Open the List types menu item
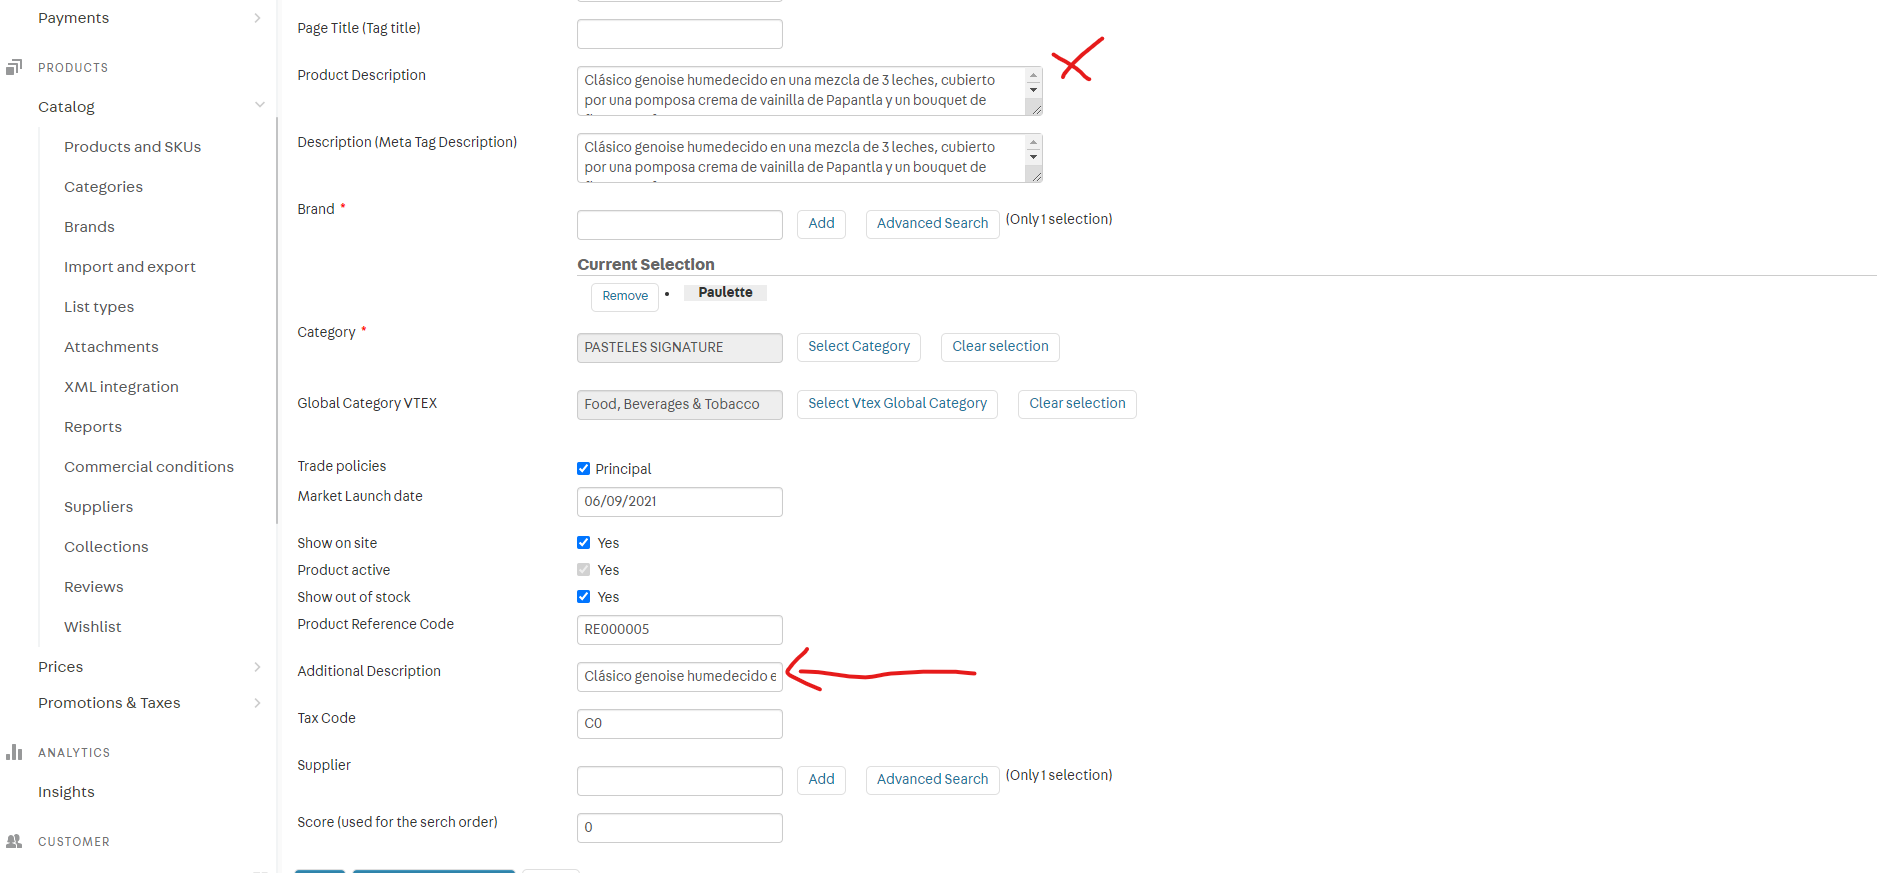Image resolution: width=1885 pixels, height=873 pixels. (x=98, y=306)
